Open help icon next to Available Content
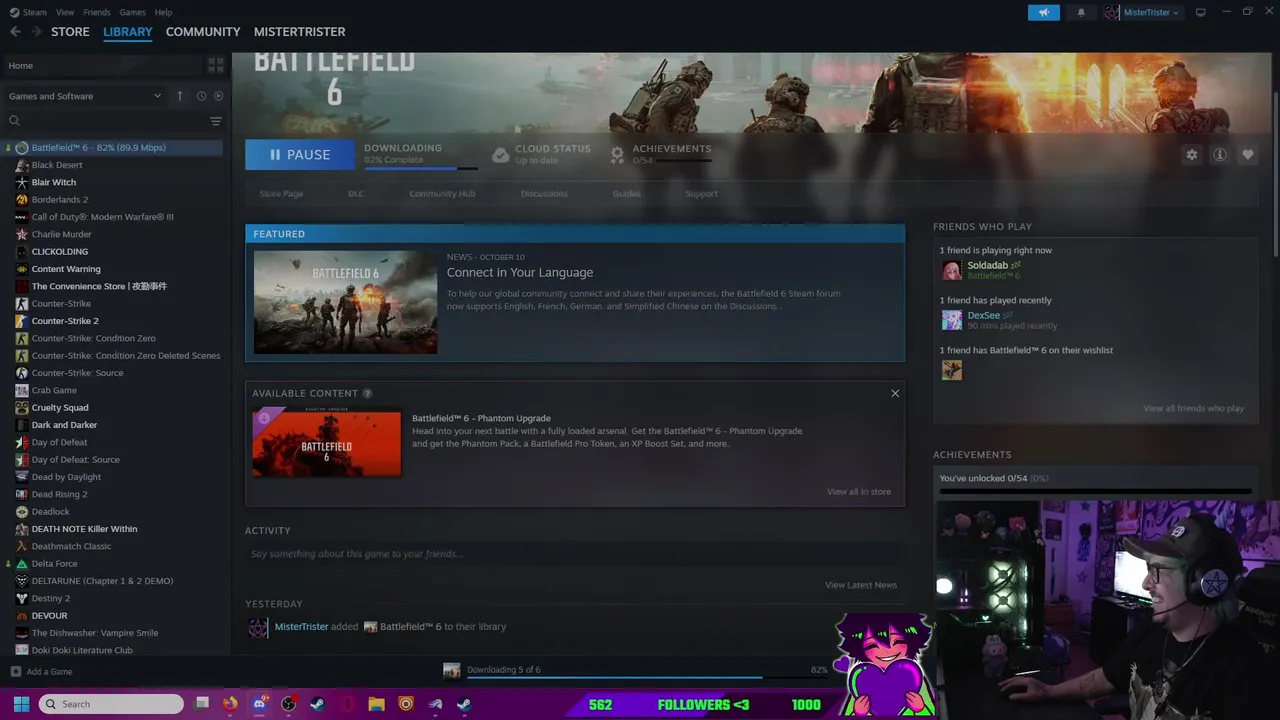The width and height of the screenshot is (1280, 720). [367, 394]
